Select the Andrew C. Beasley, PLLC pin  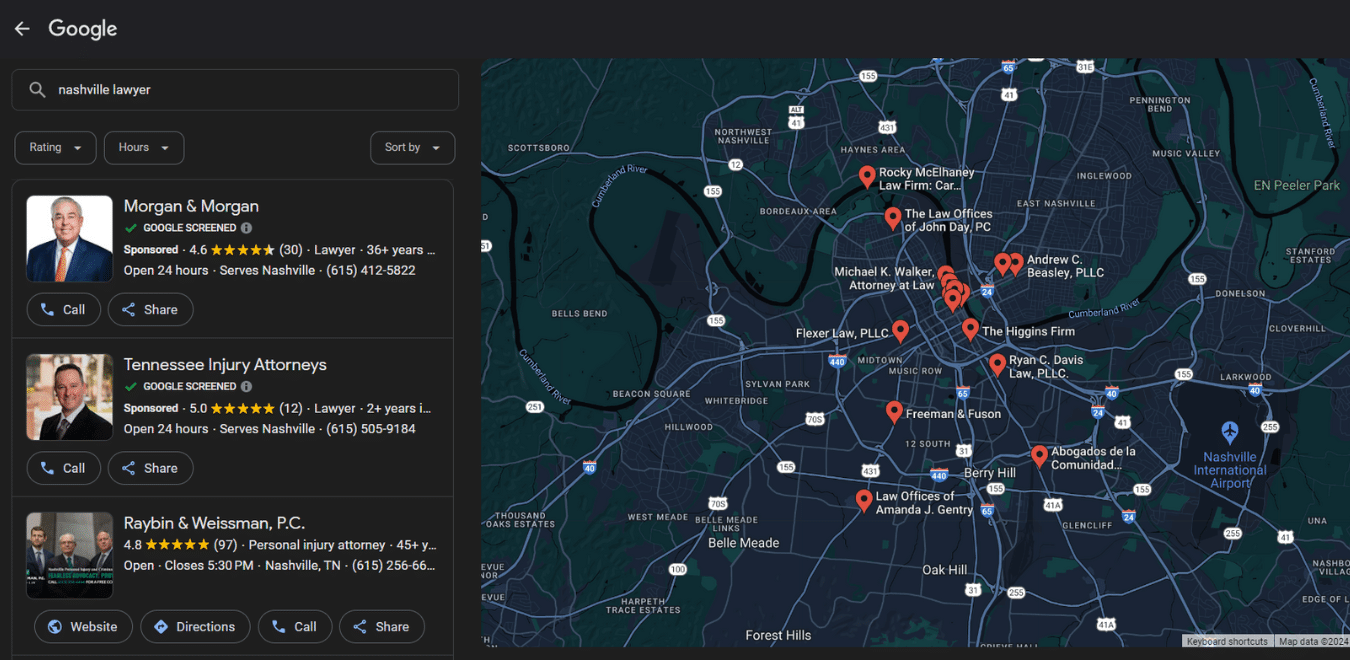[x=1016, y=264]
